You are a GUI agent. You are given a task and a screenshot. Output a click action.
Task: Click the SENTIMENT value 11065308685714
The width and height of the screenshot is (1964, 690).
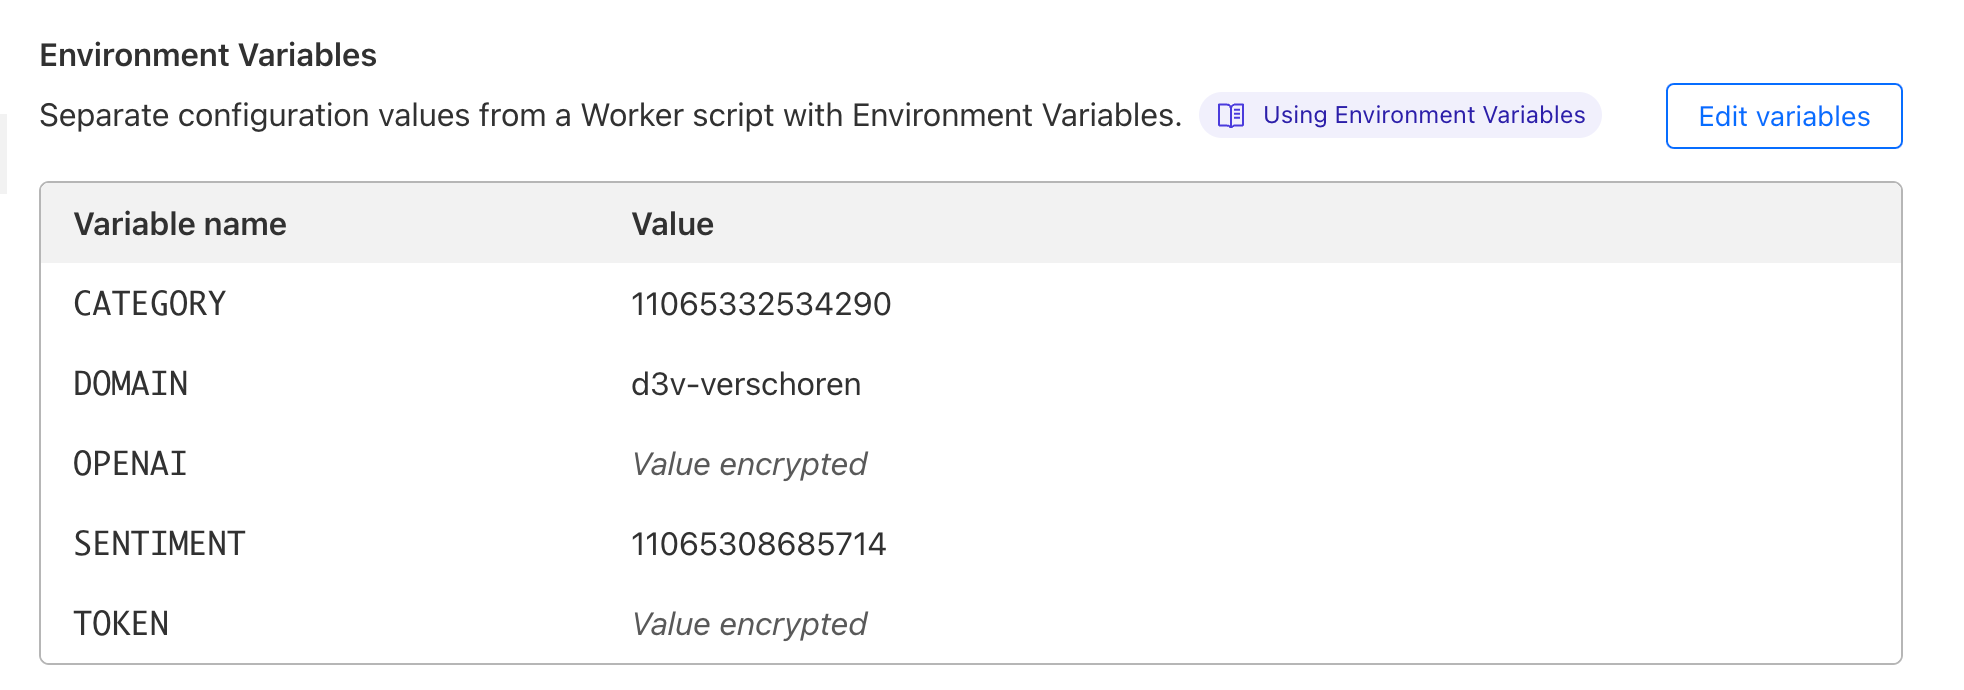(758, 544)
